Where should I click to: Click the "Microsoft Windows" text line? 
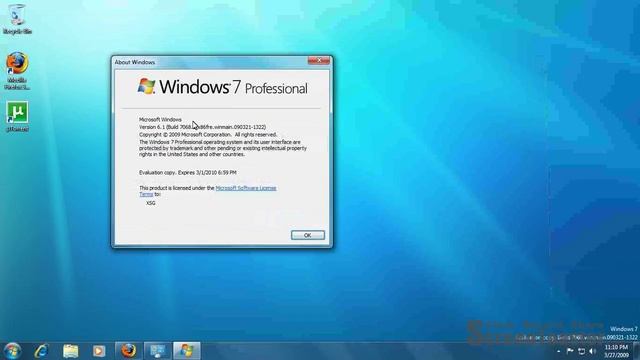coord(160,120)
